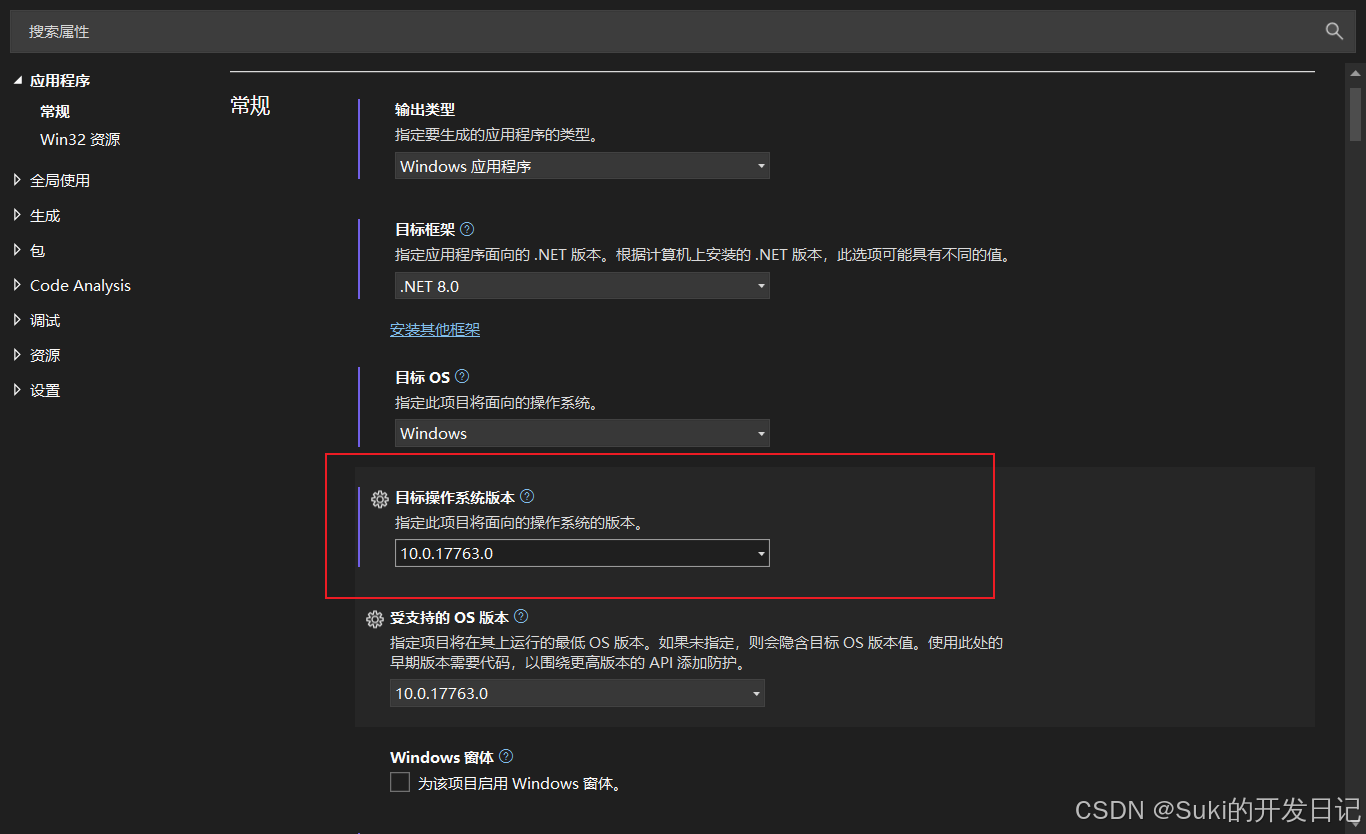Enable the 为该项目启用 Windows 窗体 checkbox
Viewport: 1366px width, 834px height.
(x=400, y=782)
